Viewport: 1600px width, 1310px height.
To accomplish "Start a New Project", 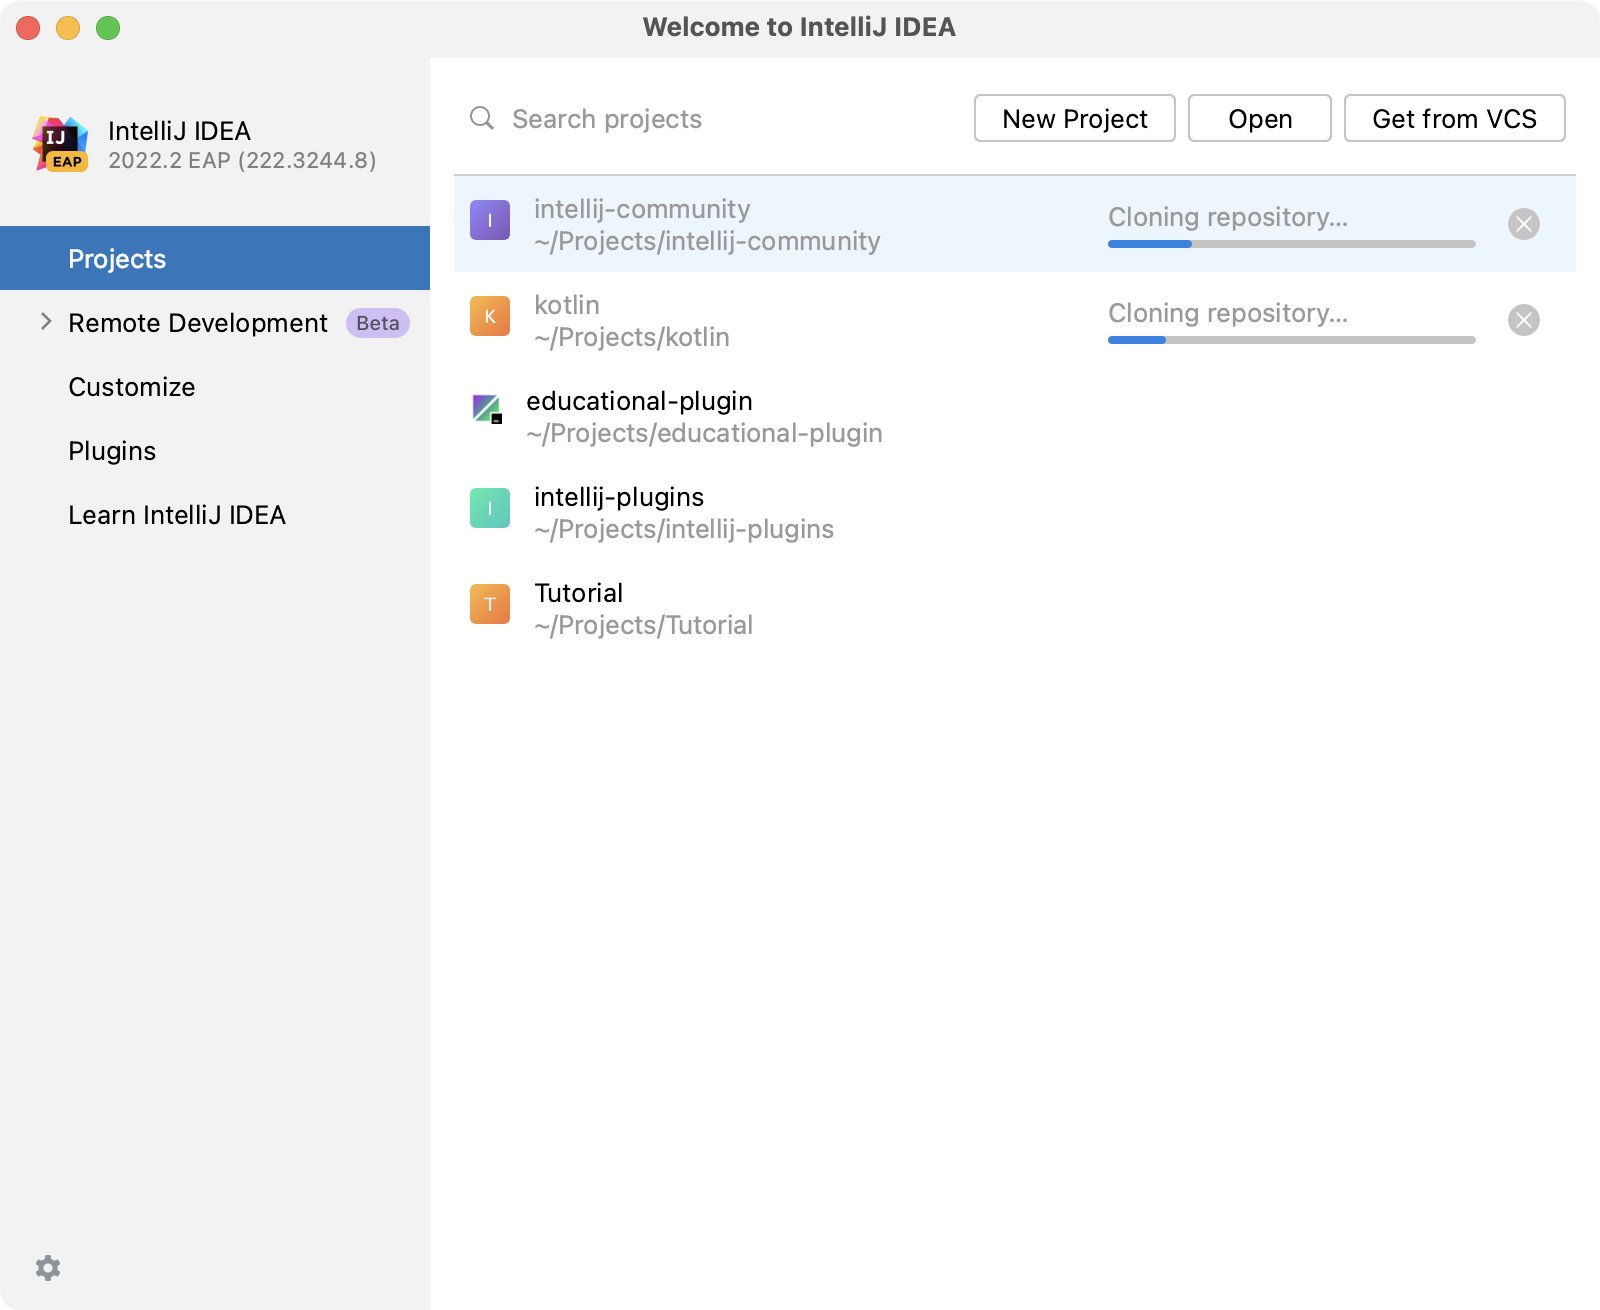I will [1073, 118].
